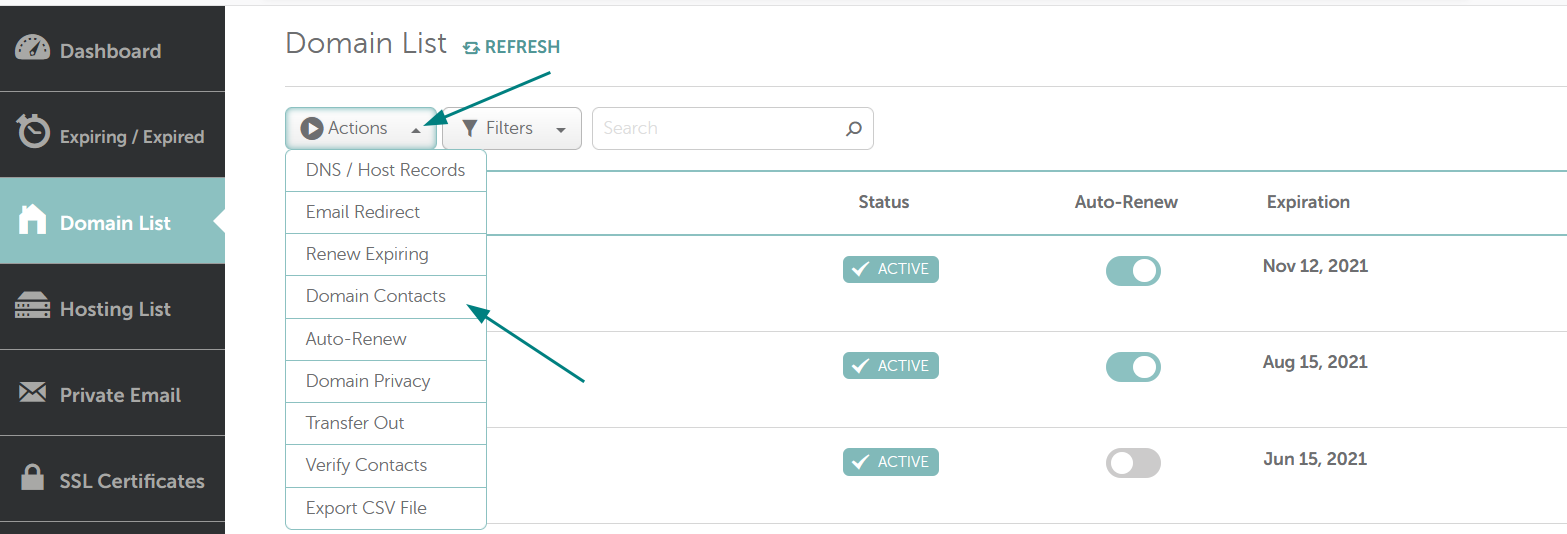
Task: Turn off Auto-Renew for Aug 15, 2021 domain
Action: [1133, 367]
